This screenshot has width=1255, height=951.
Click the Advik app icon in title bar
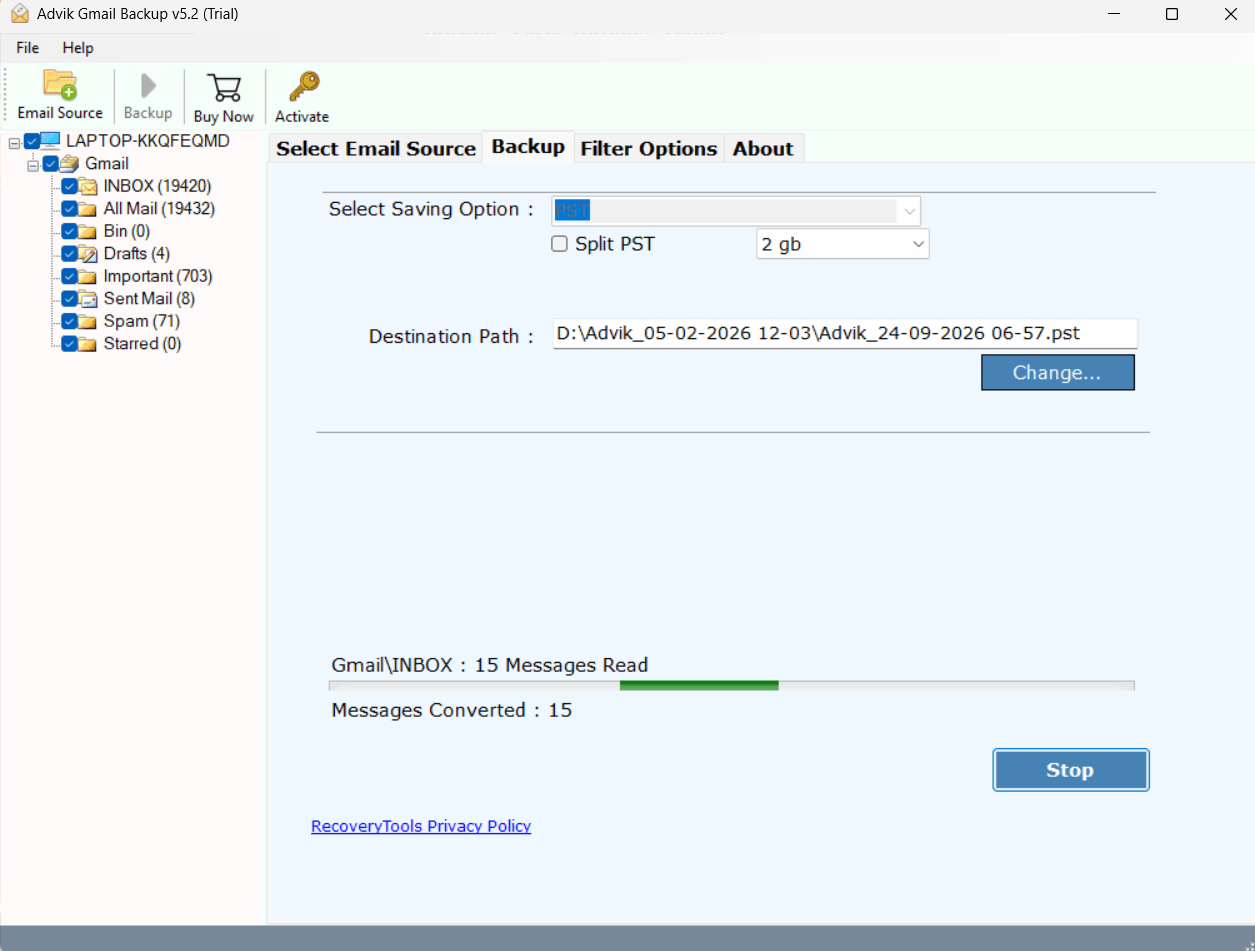[19, 14]
